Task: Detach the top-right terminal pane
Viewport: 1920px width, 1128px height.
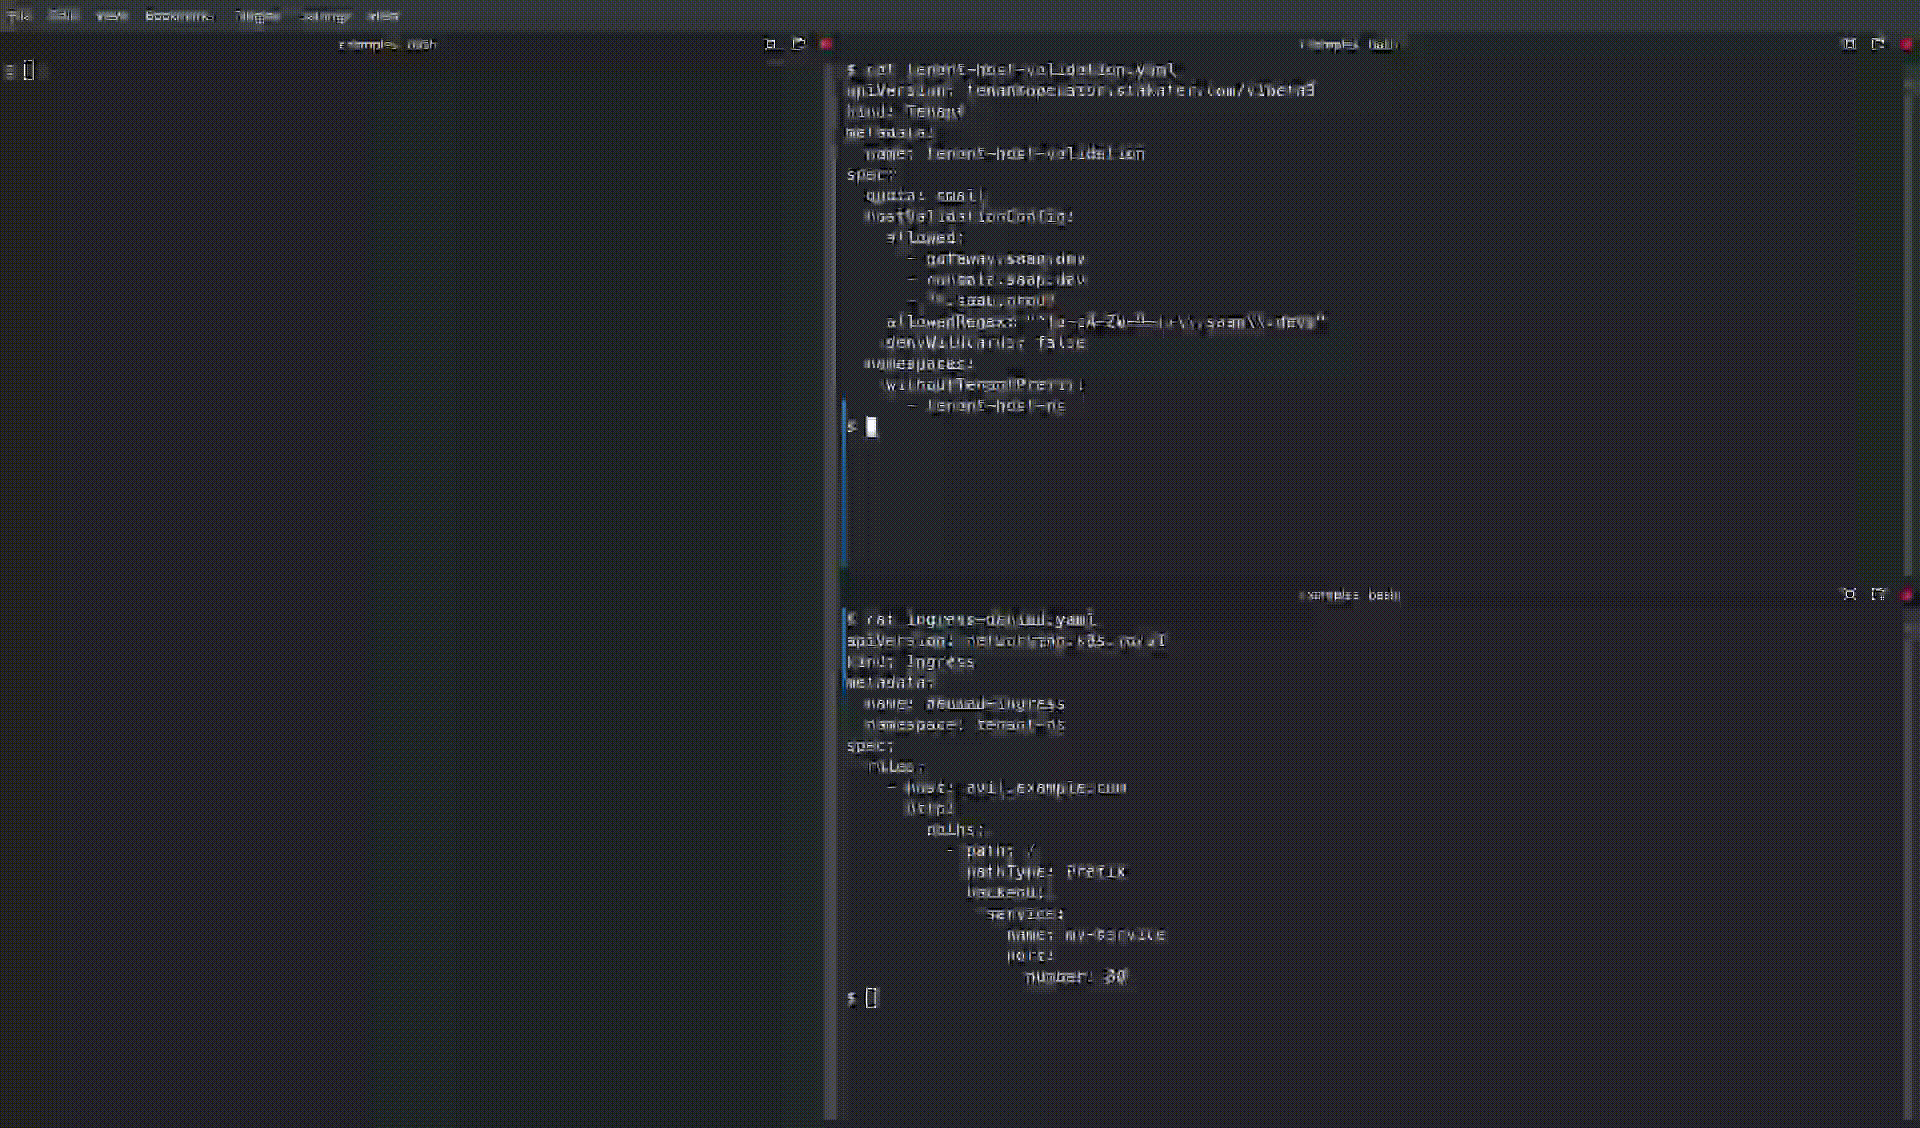Action: click(1878, 44)
